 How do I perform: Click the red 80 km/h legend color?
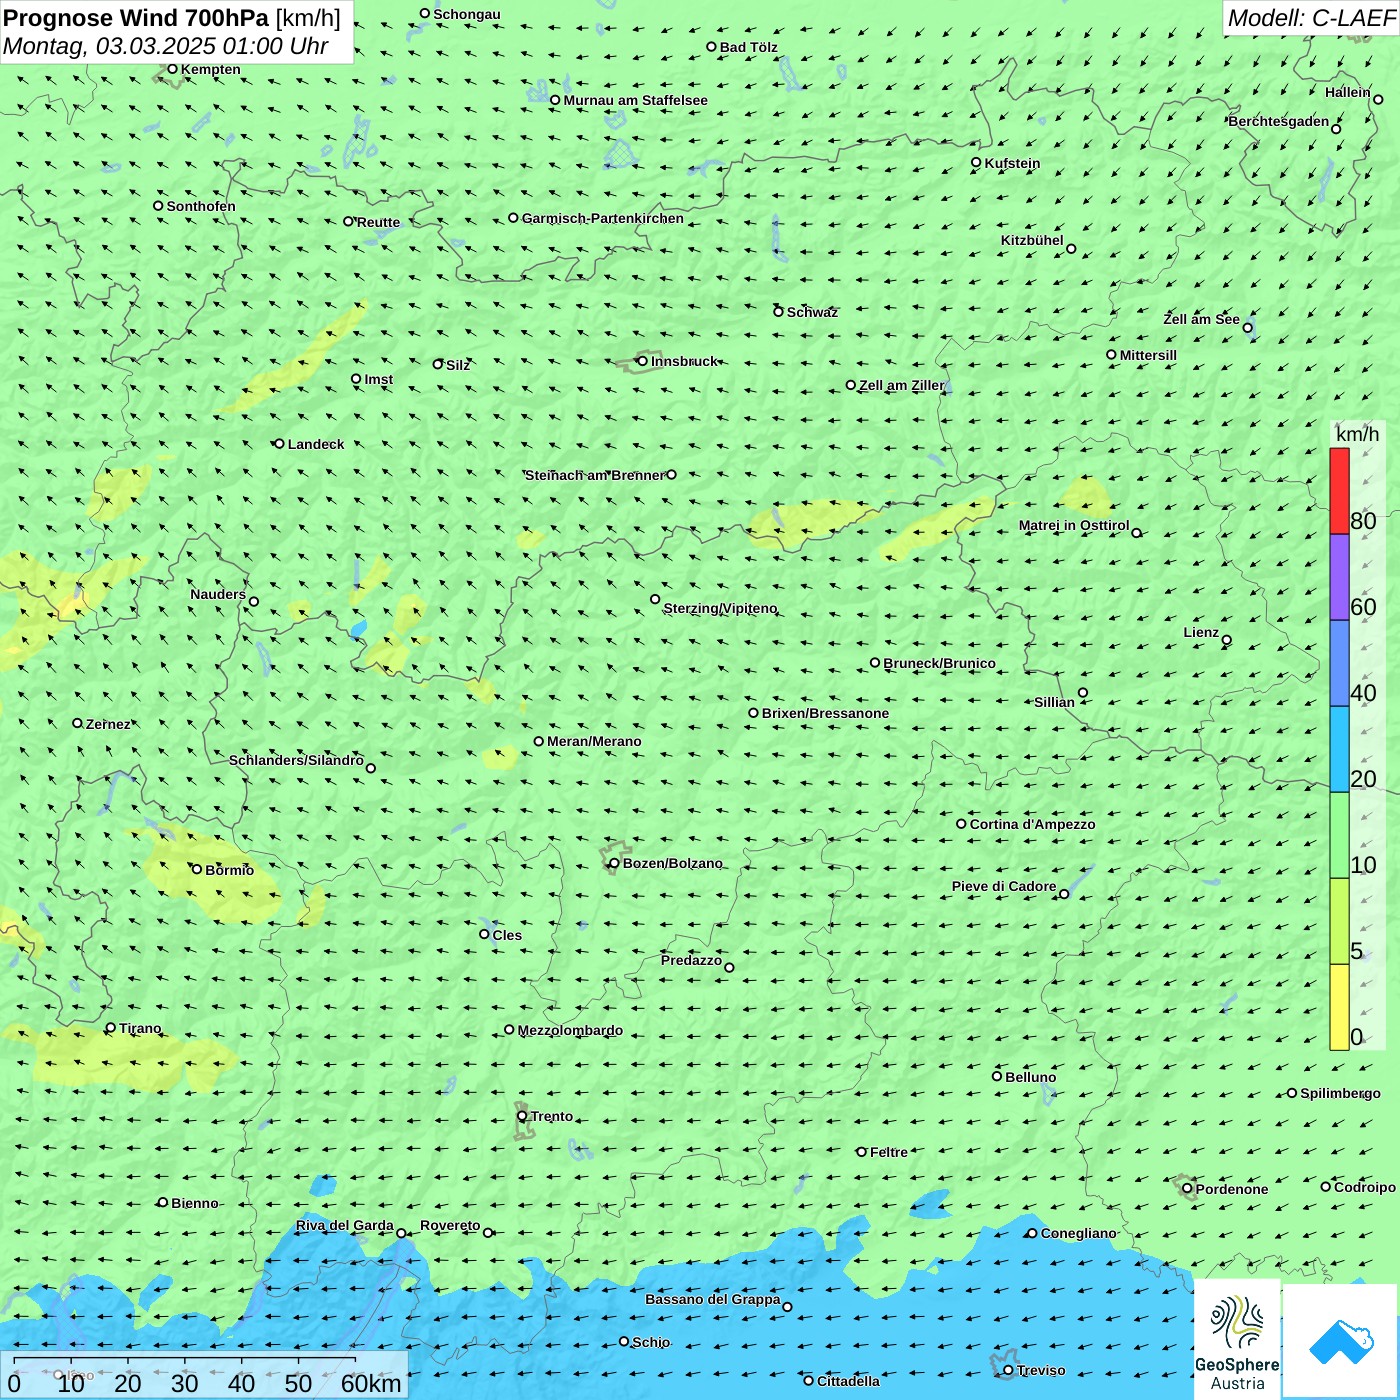[1339, 491]
